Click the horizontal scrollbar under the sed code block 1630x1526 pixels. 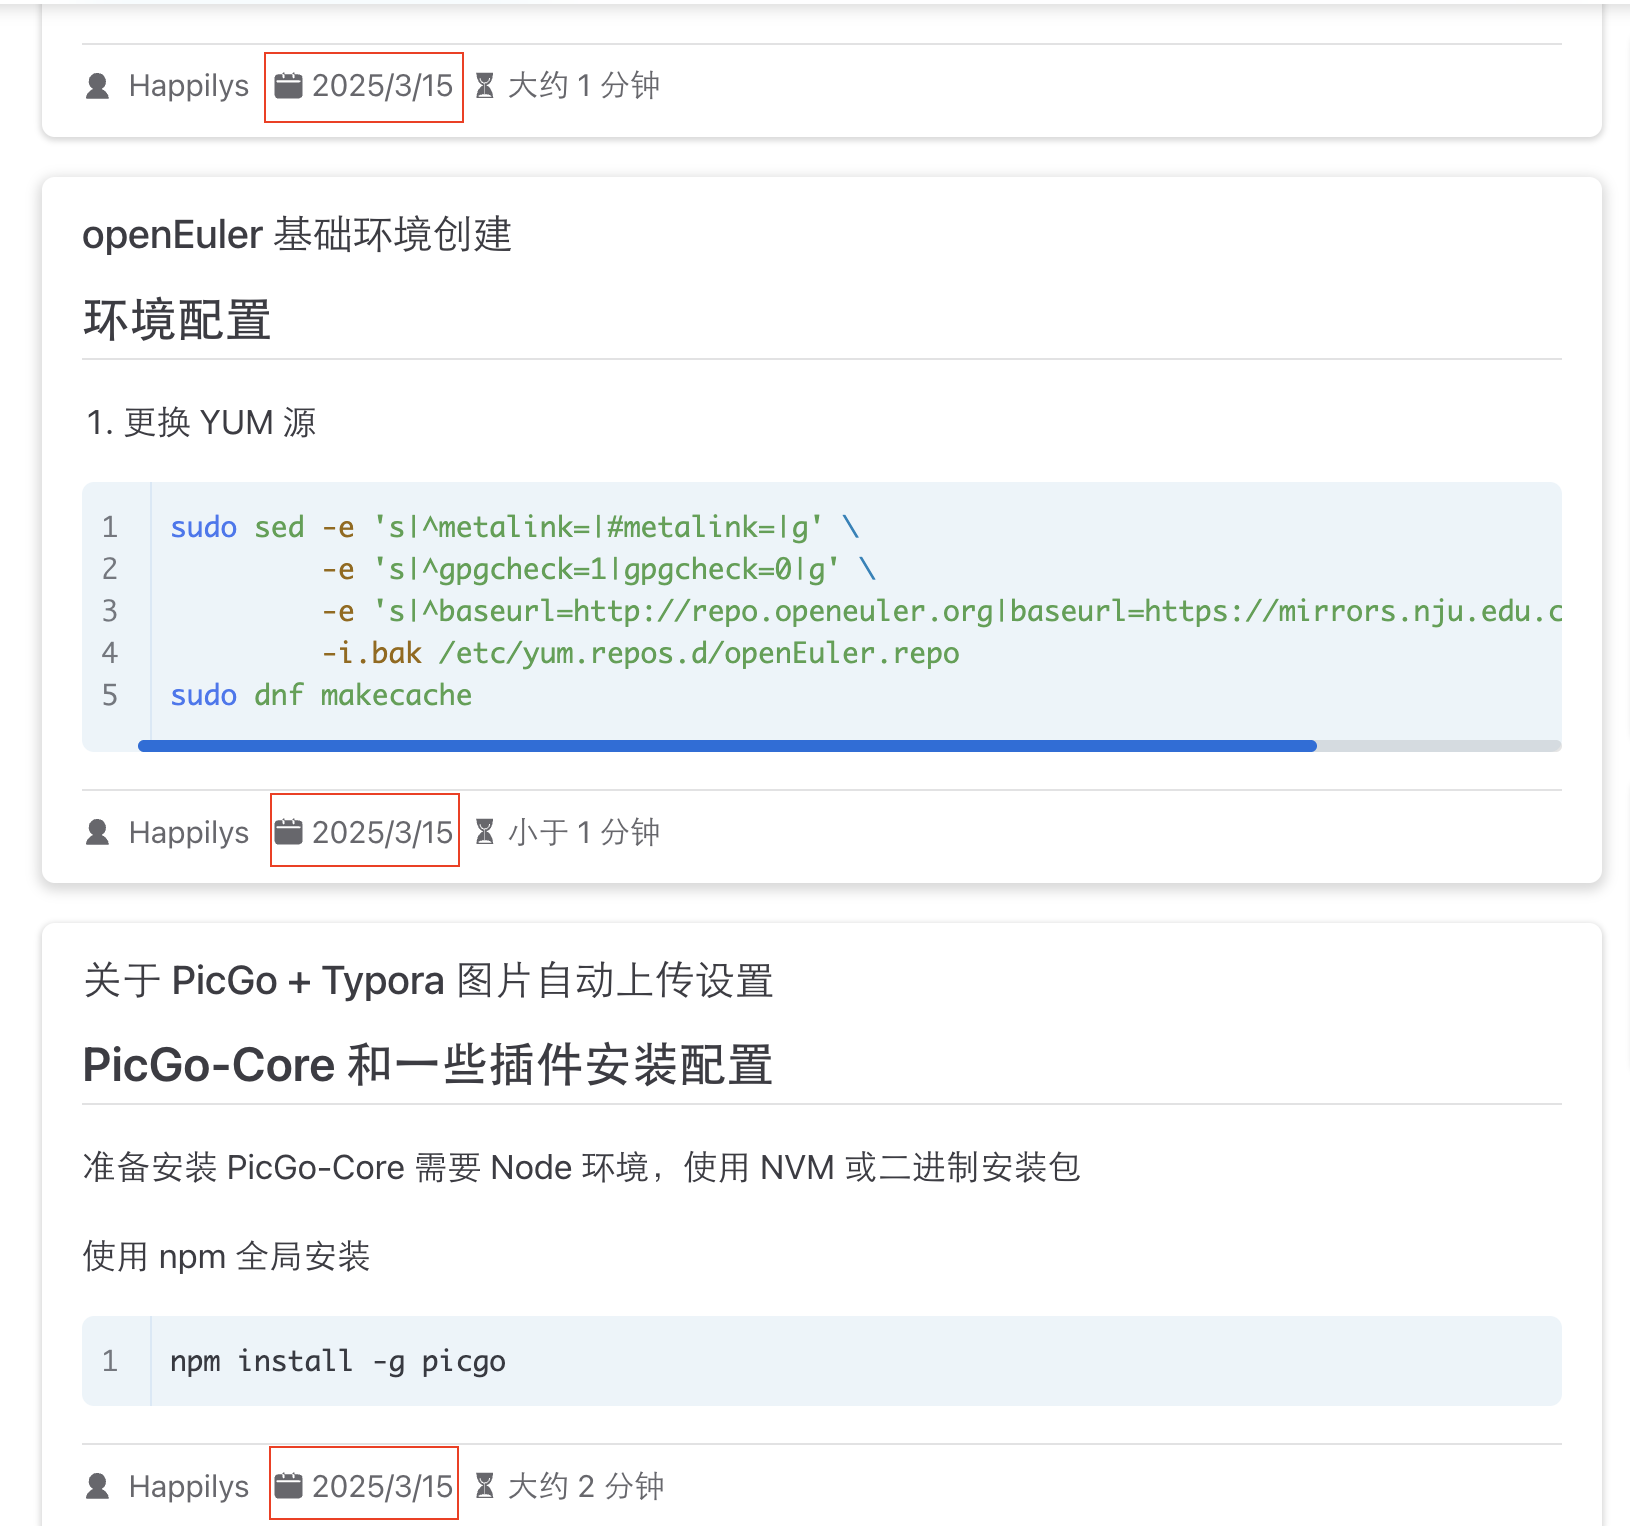pos(727,744)
